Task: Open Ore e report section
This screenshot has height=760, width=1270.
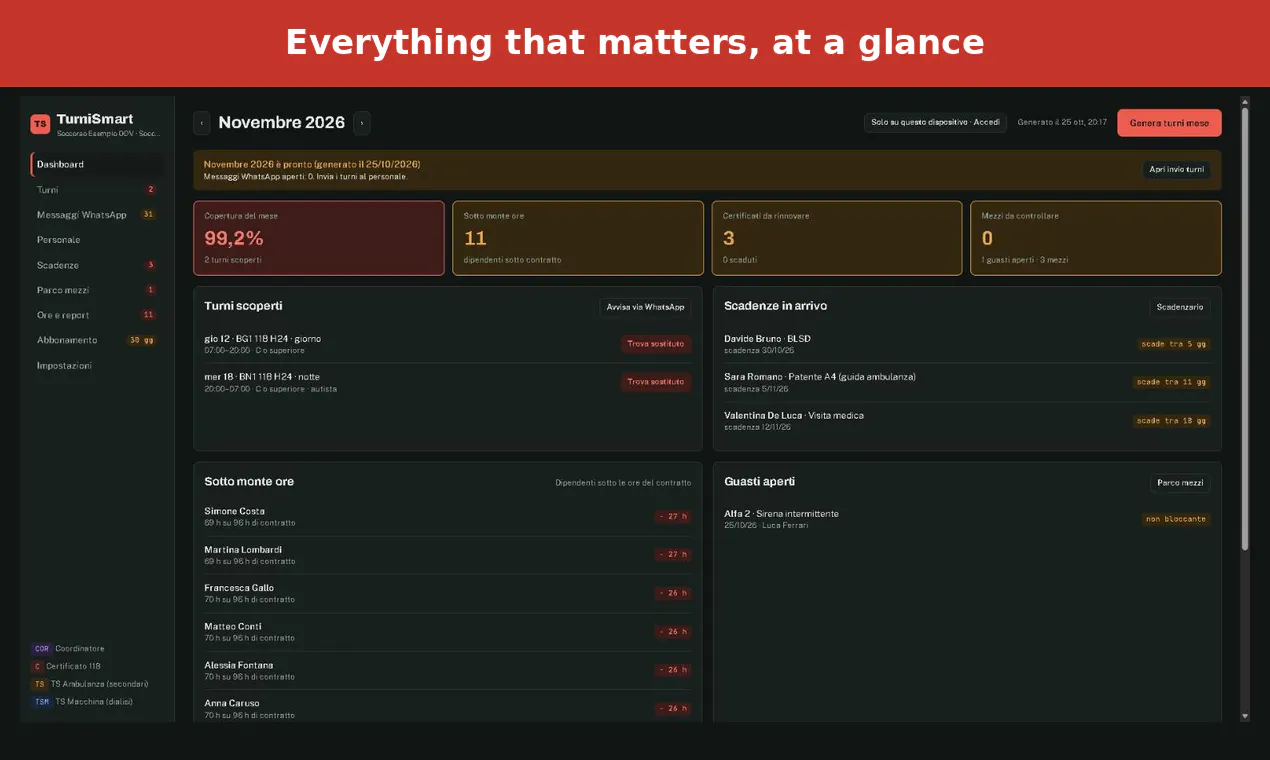Action: [x=96, y=315]
